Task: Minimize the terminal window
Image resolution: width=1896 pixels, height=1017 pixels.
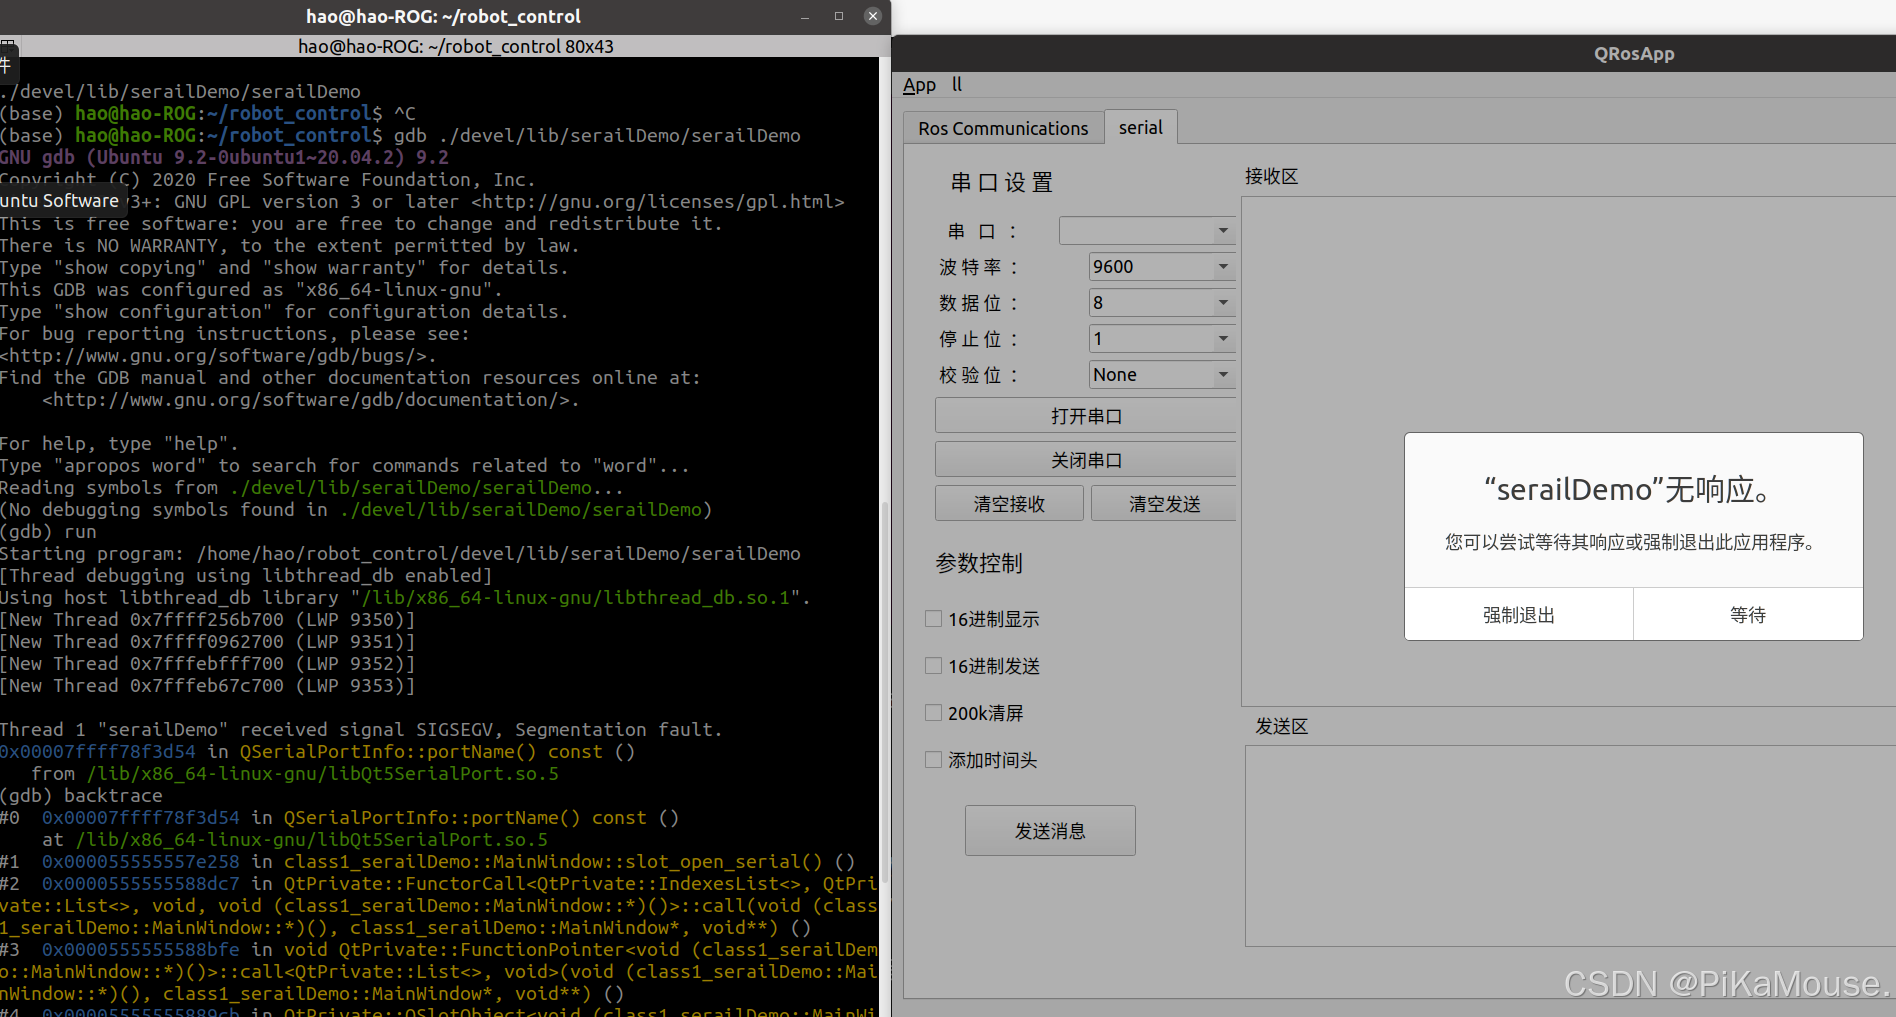Action: pos(805,16)
